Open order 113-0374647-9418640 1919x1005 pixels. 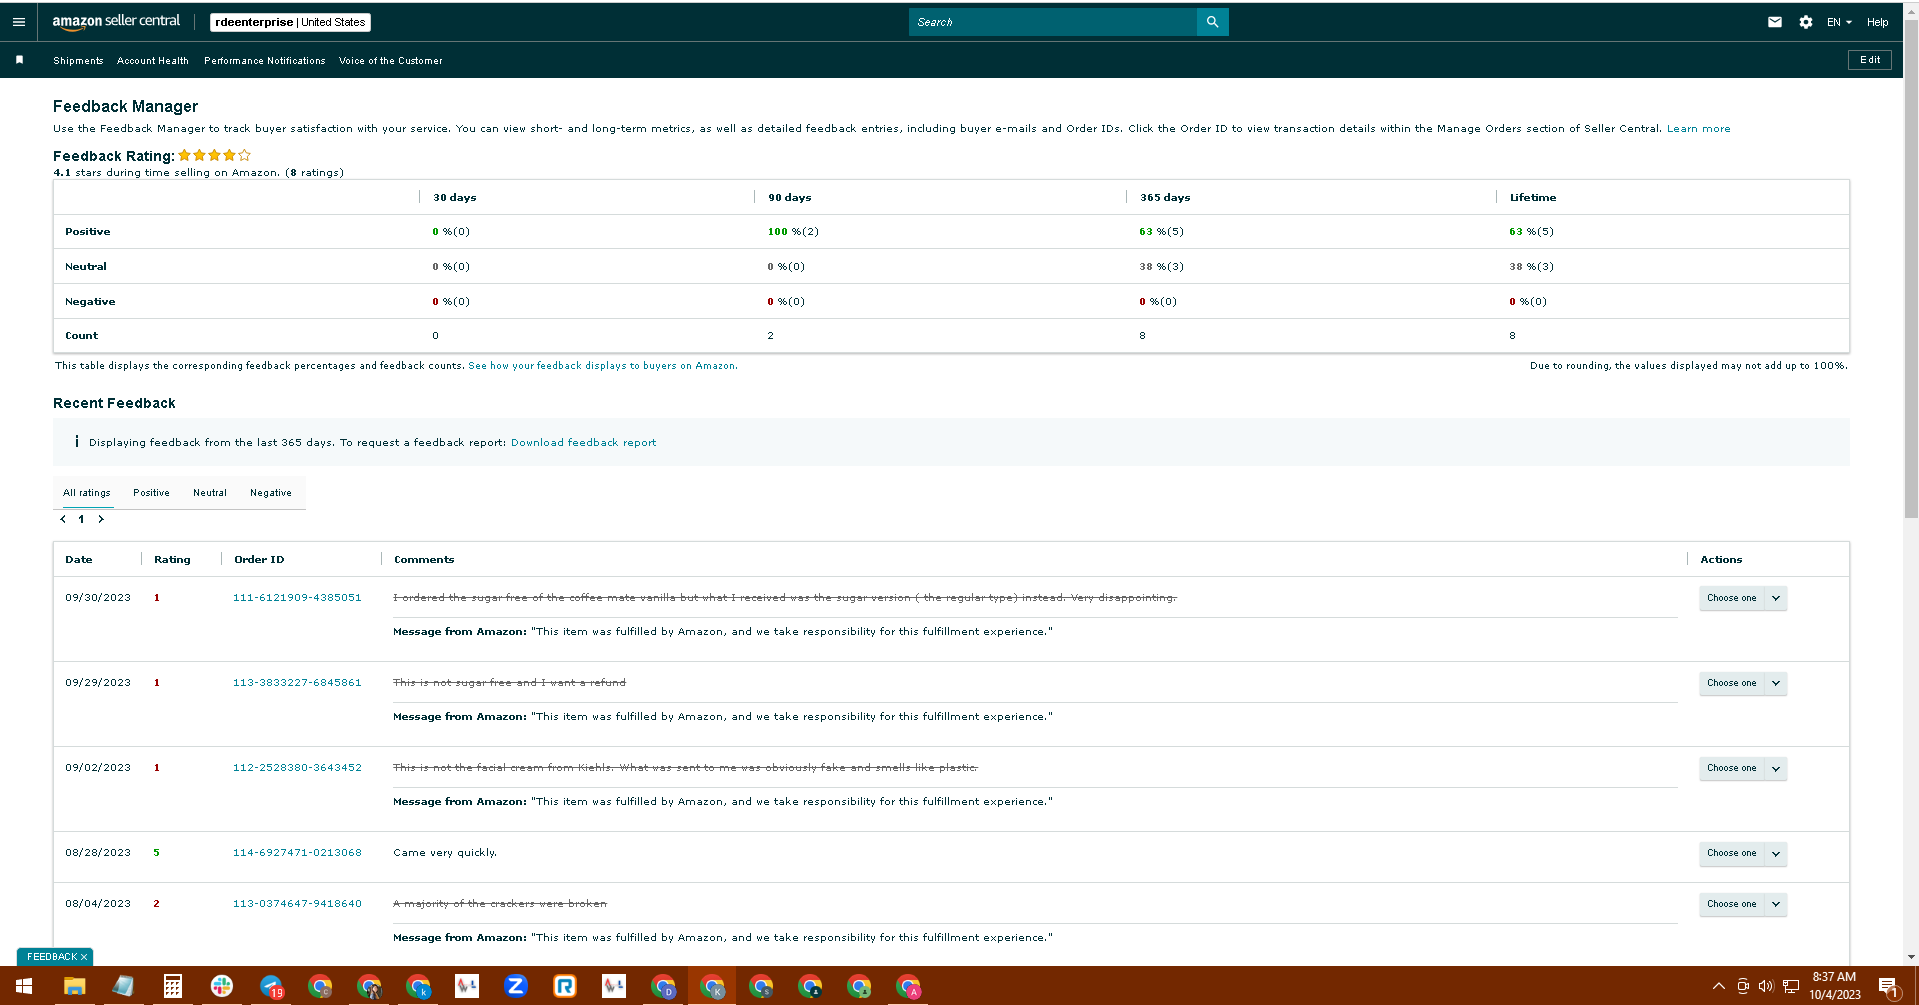(x=297, y=904)
